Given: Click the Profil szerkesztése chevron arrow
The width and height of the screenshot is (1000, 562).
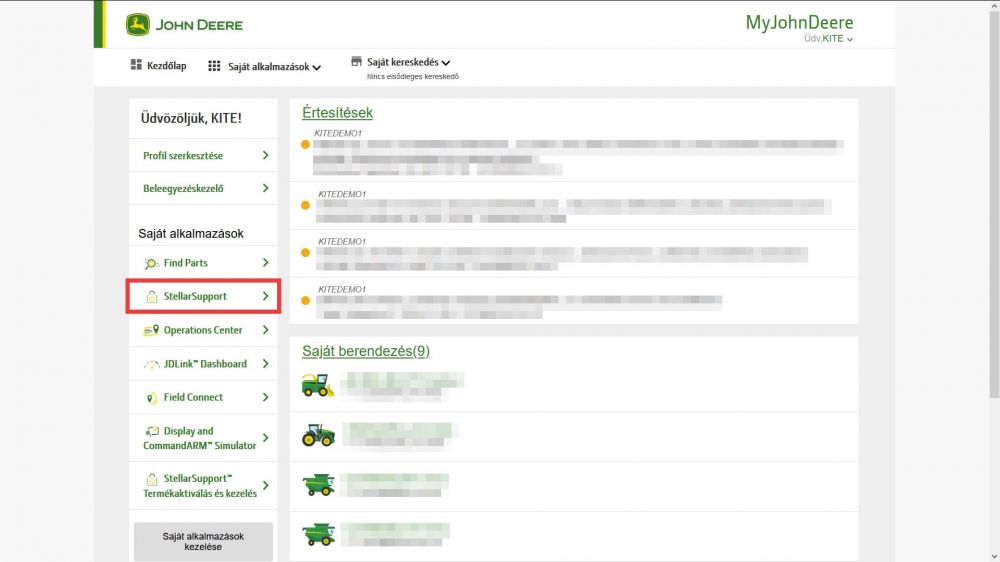Looking at the screenshot, I should tap(265, 155).
